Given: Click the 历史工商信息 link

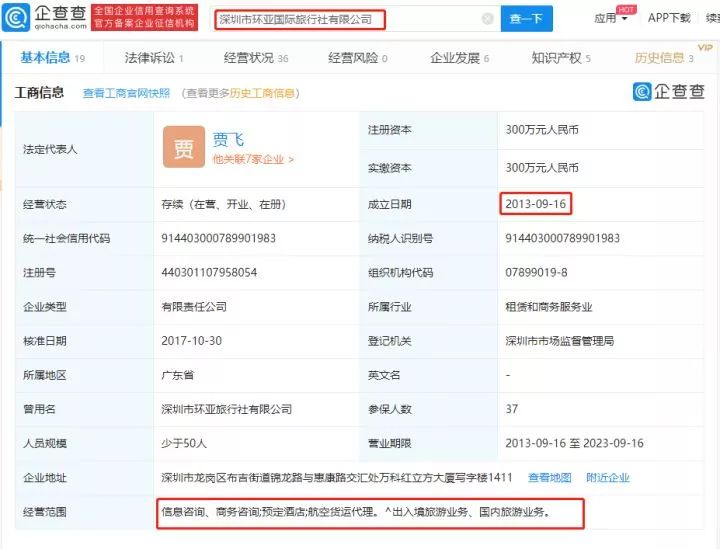Looking at the screenshot, I should coord(262,93).
